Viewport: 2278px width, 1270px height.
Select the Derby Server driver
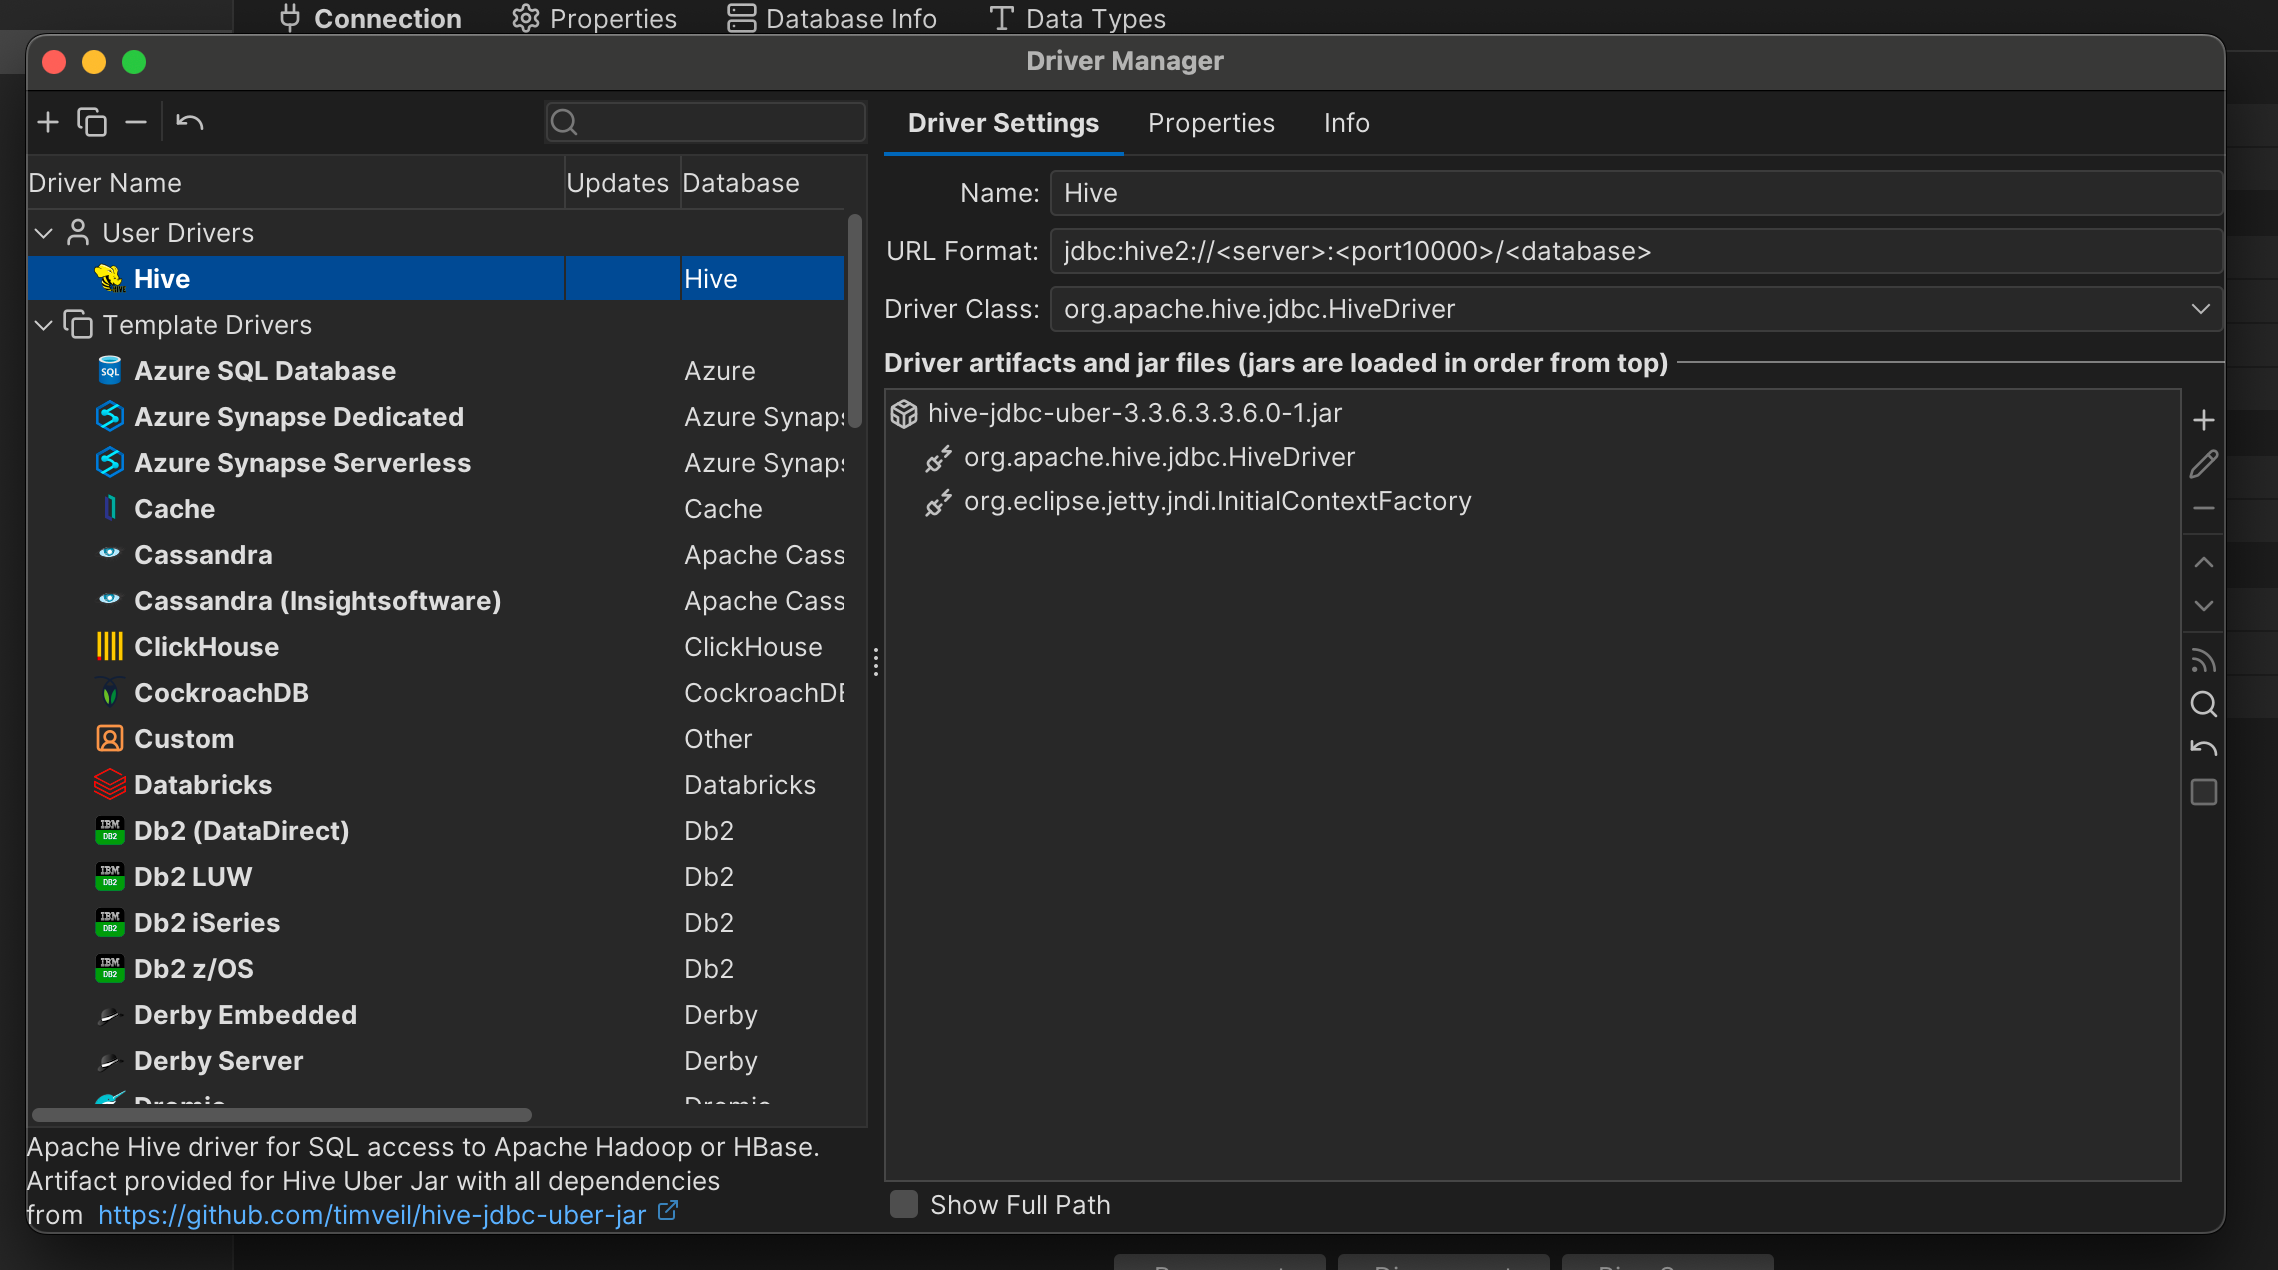(436, 1060)
